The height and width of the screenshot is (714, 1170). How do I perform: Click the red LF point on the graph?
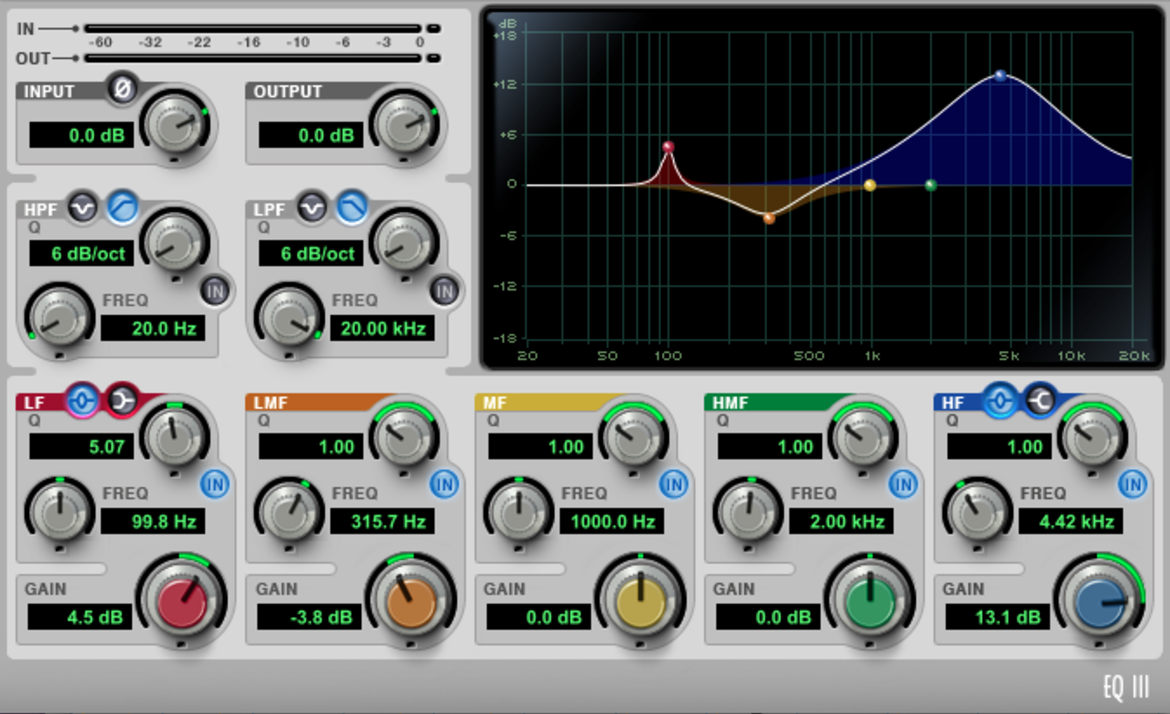(x=669, y=147)
